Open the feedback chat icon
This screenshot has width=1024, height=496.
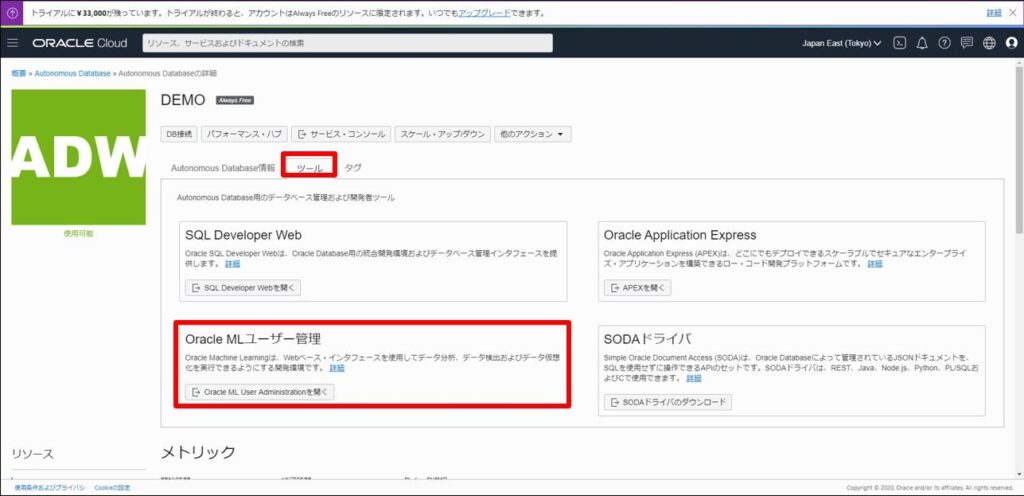tap(966, 43)
